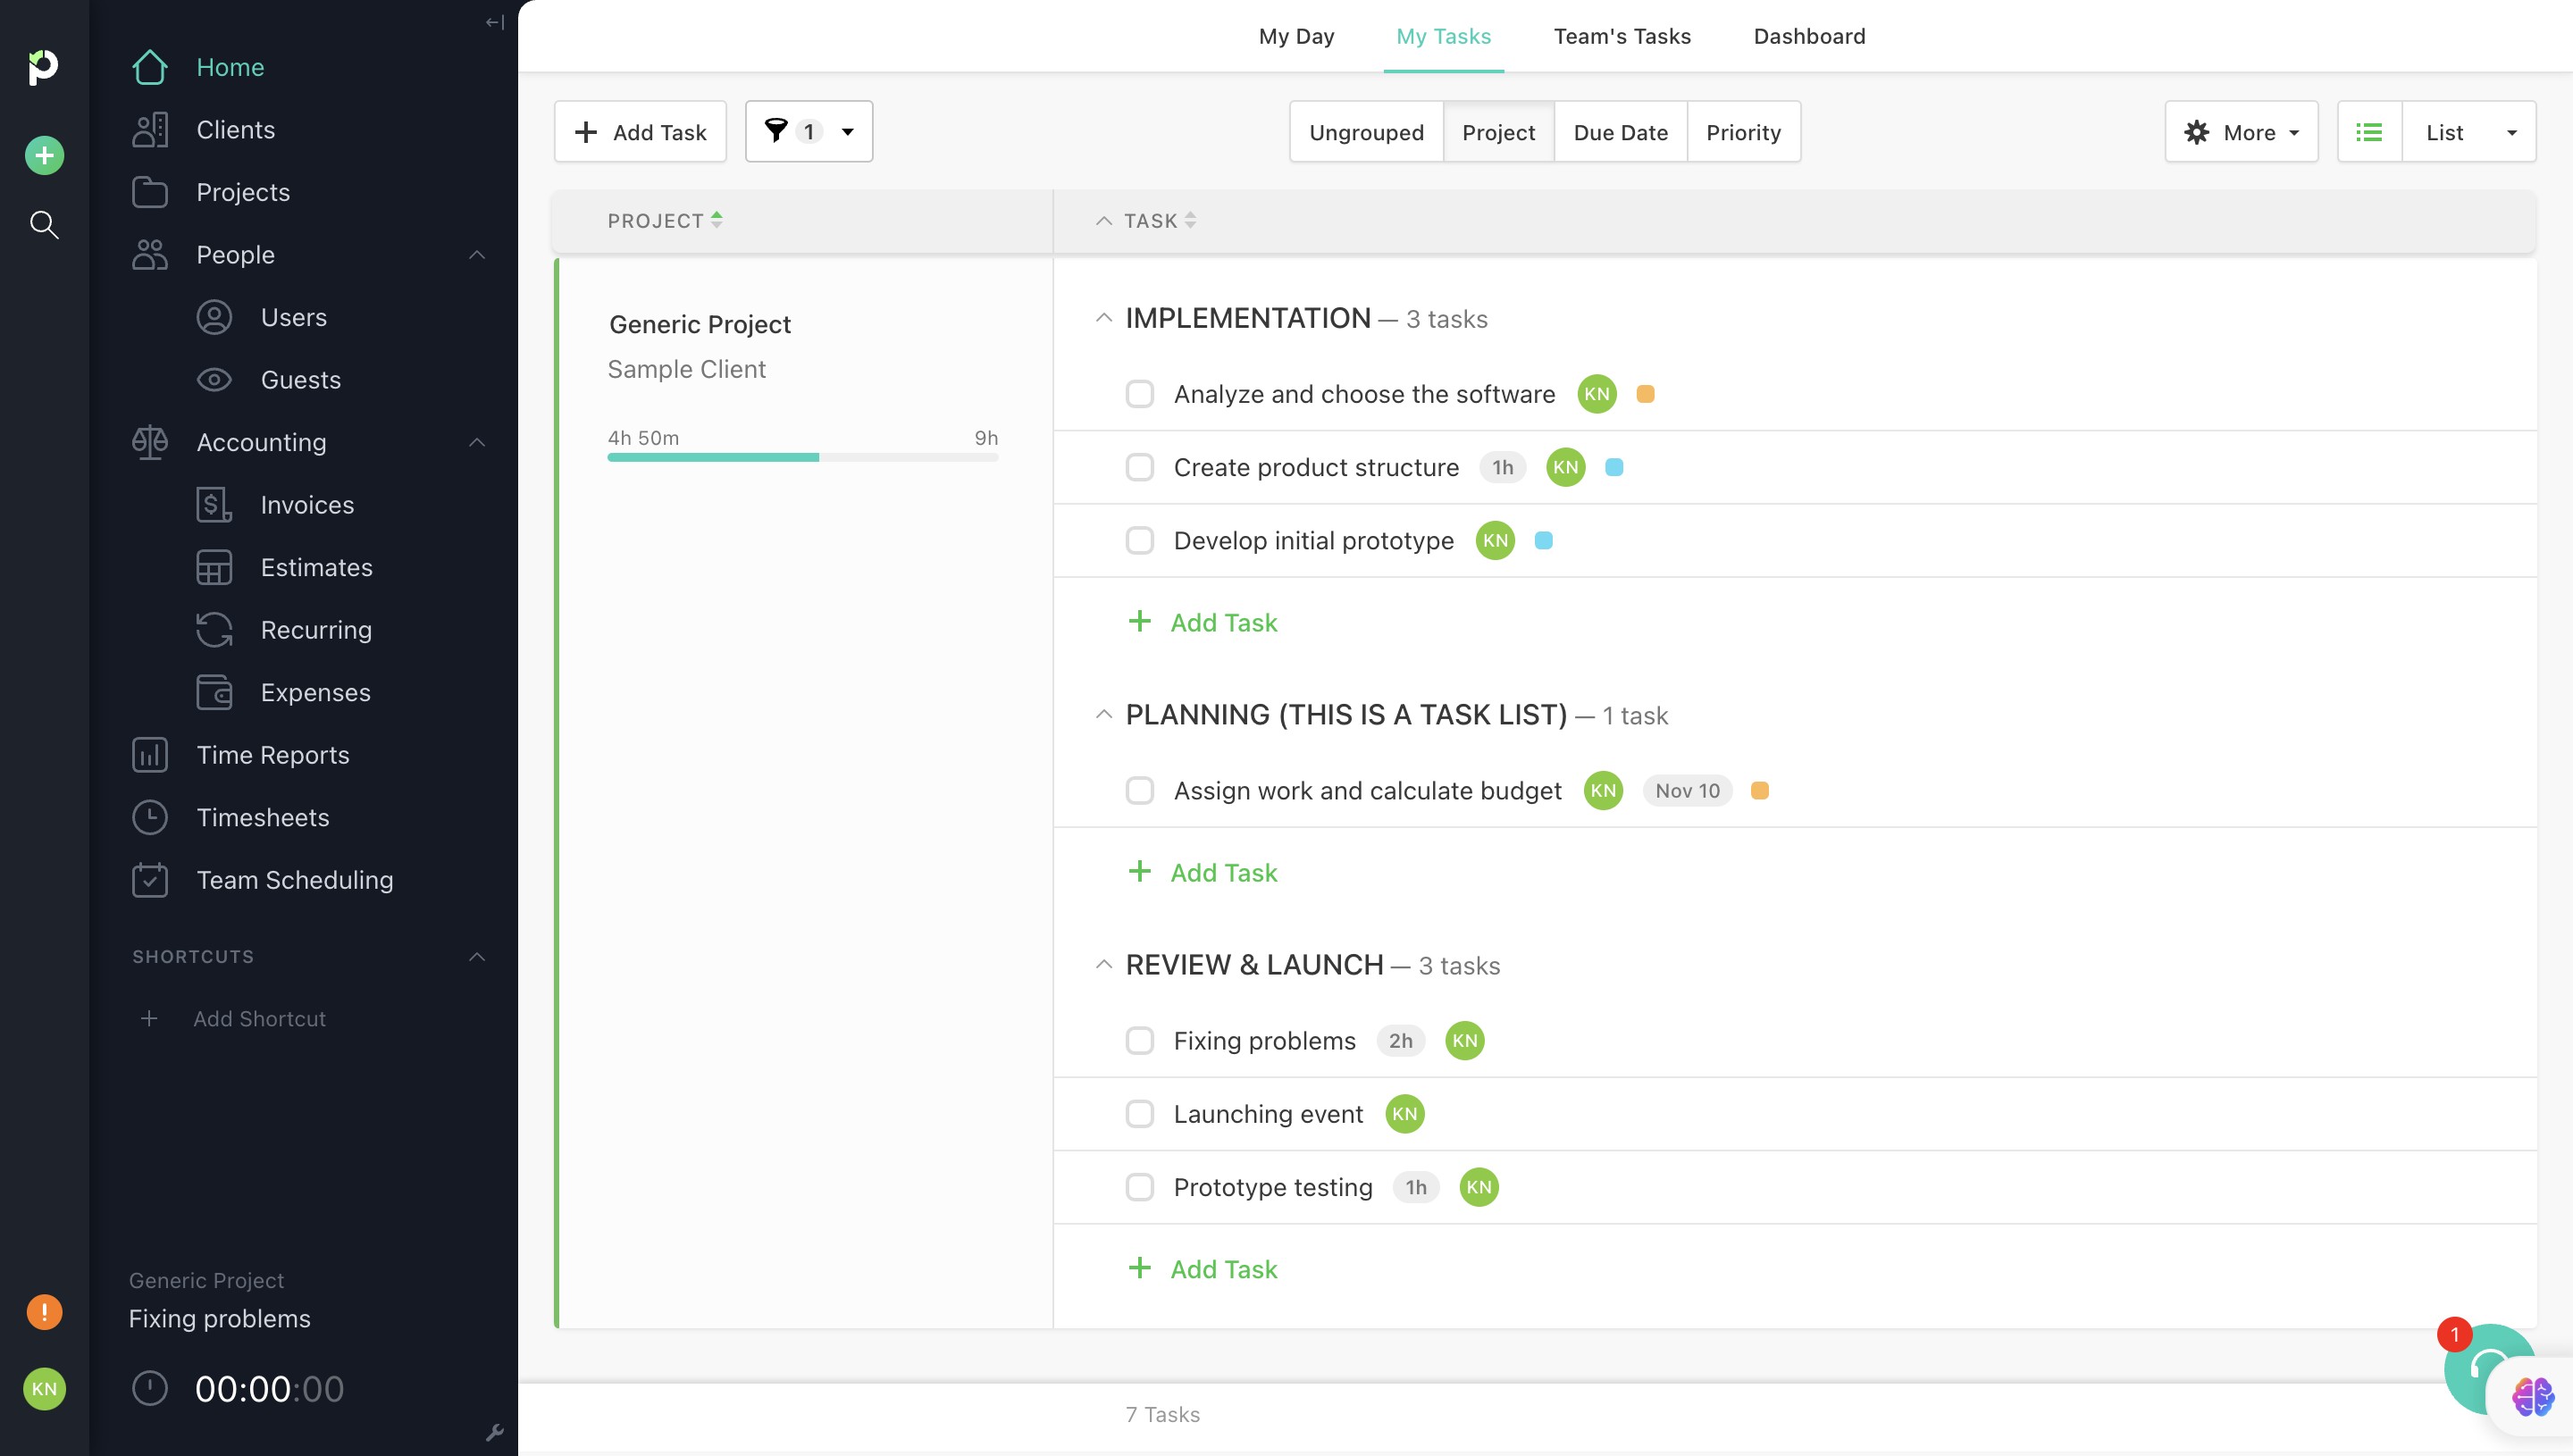Open the purple brain assistant icon
This screenshot has width=2573, height=1456.
coord(2532,1396)
